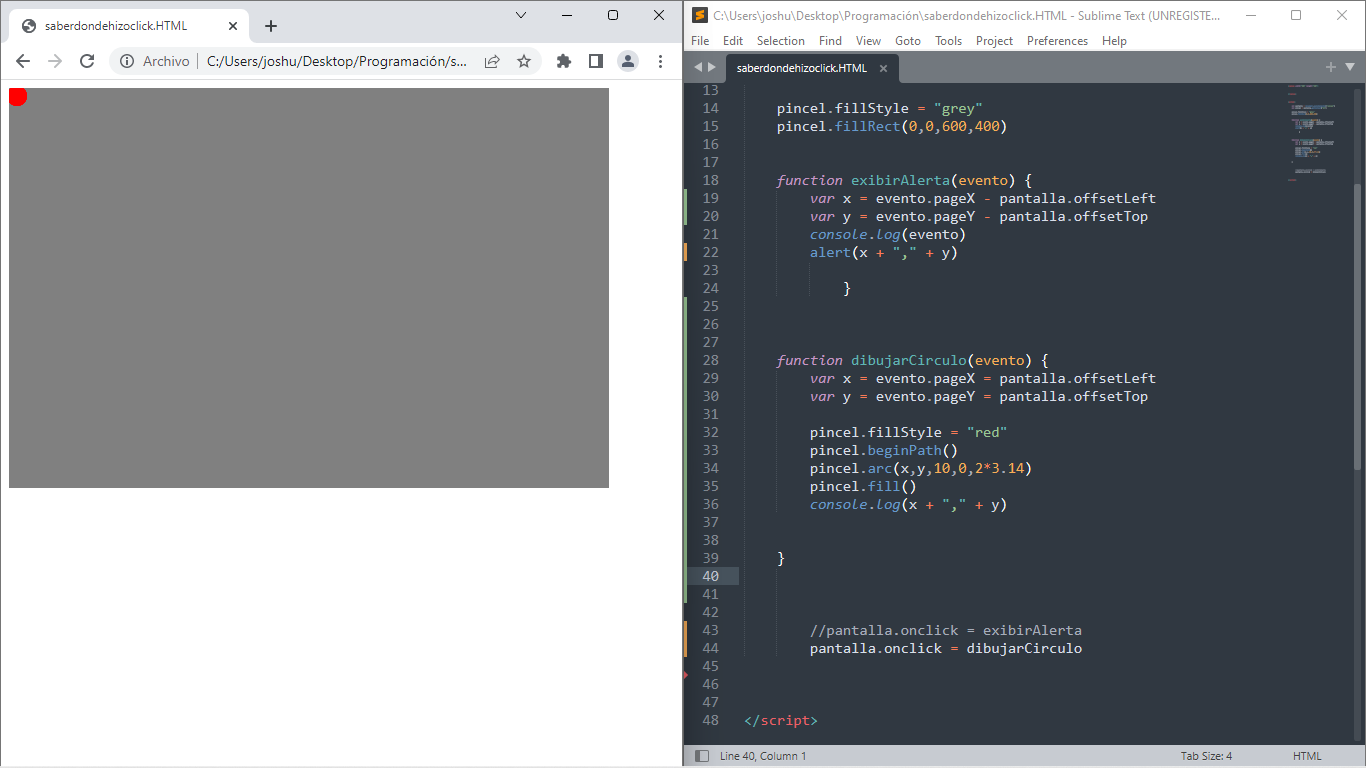The width and height of the screenshot is (1366, 768).
Task: Toggle Chrome side panel icon
Action: click(x=596, y=61)
